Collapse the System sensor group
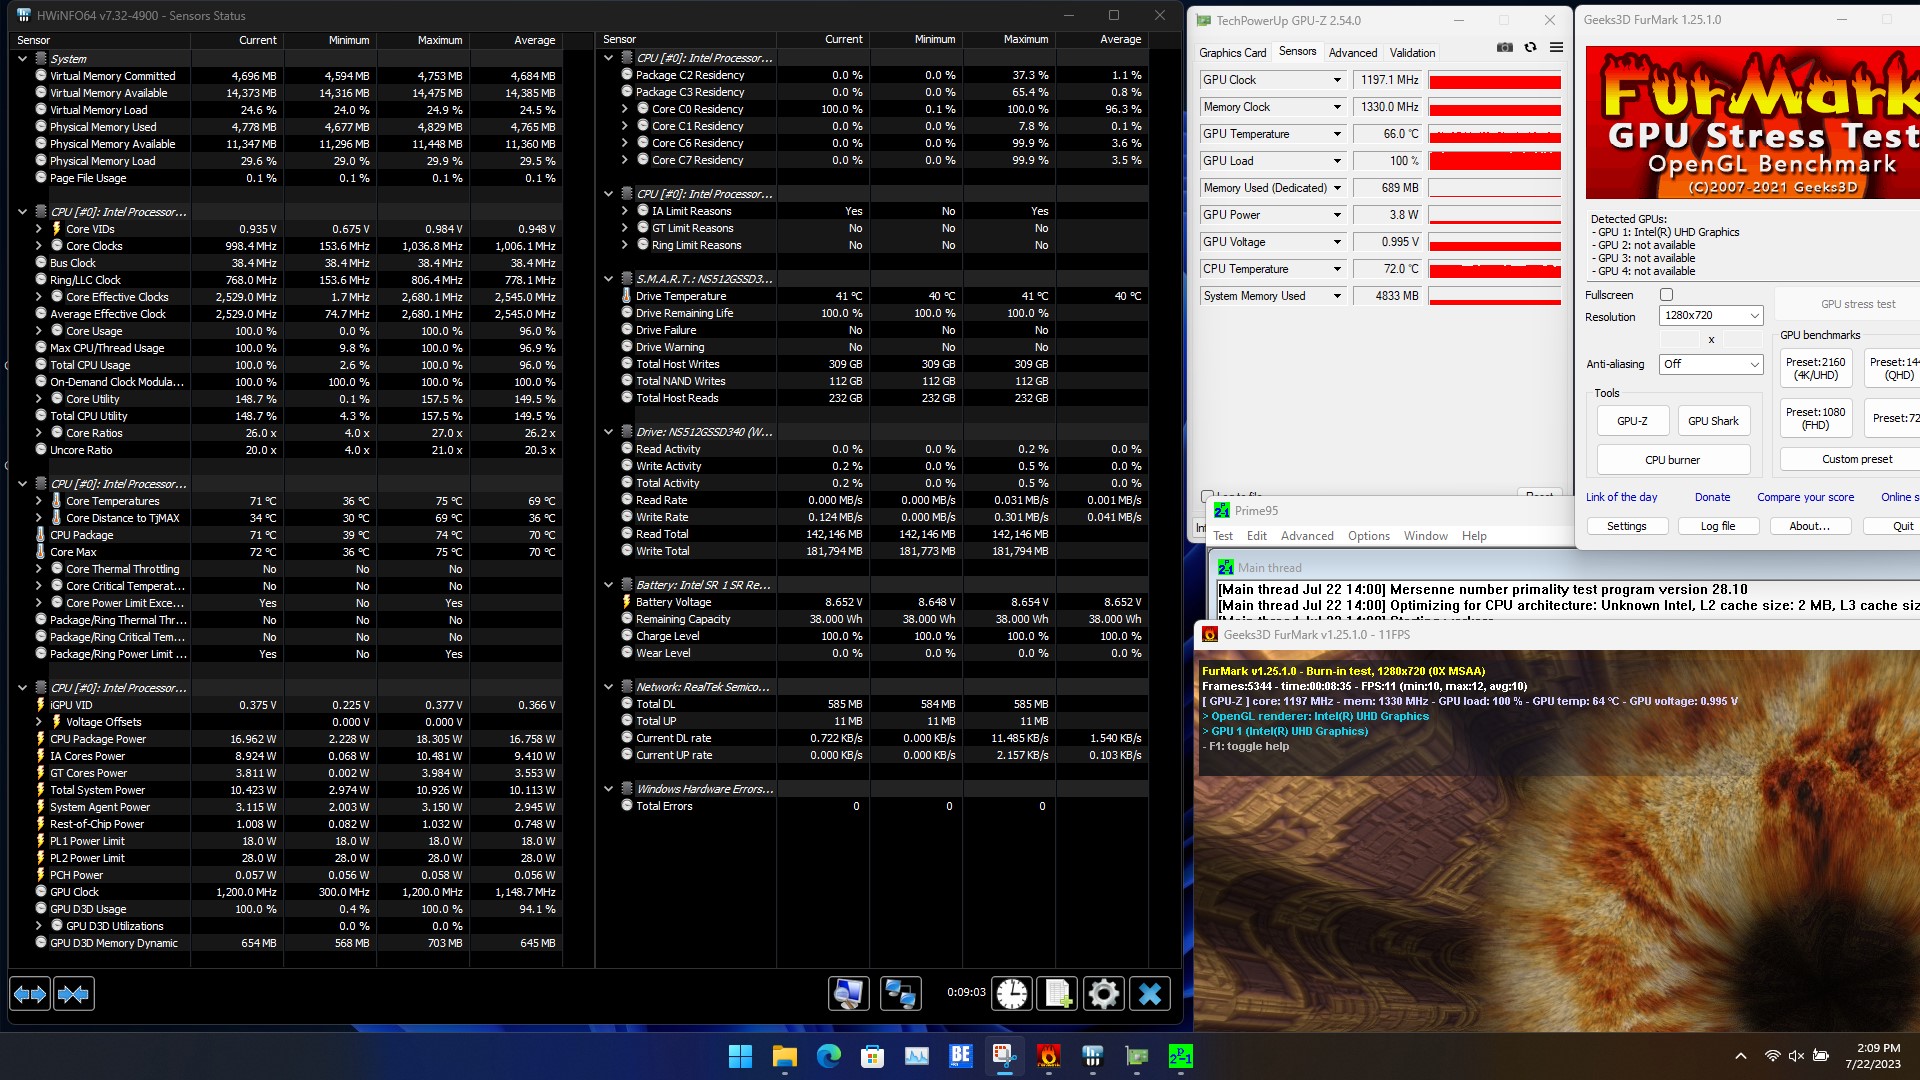The height and width of the screenshot is (1080, 1920). click(22, 59)
